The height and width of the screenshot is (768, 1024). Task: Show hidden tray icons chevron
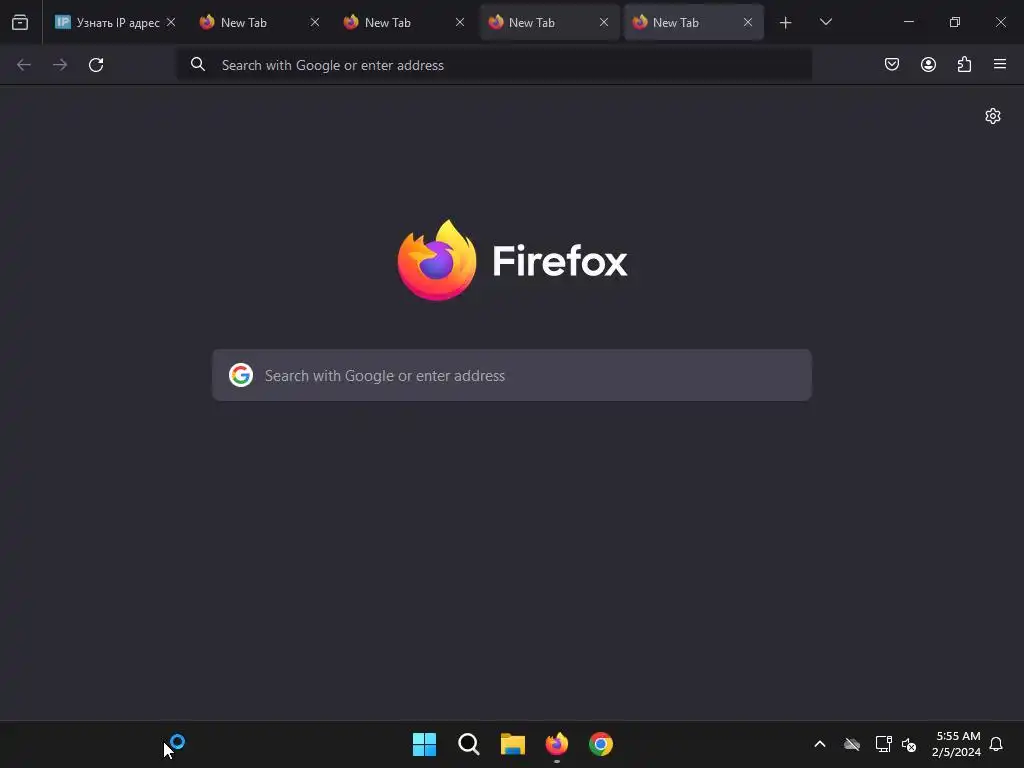click(820, 744)
